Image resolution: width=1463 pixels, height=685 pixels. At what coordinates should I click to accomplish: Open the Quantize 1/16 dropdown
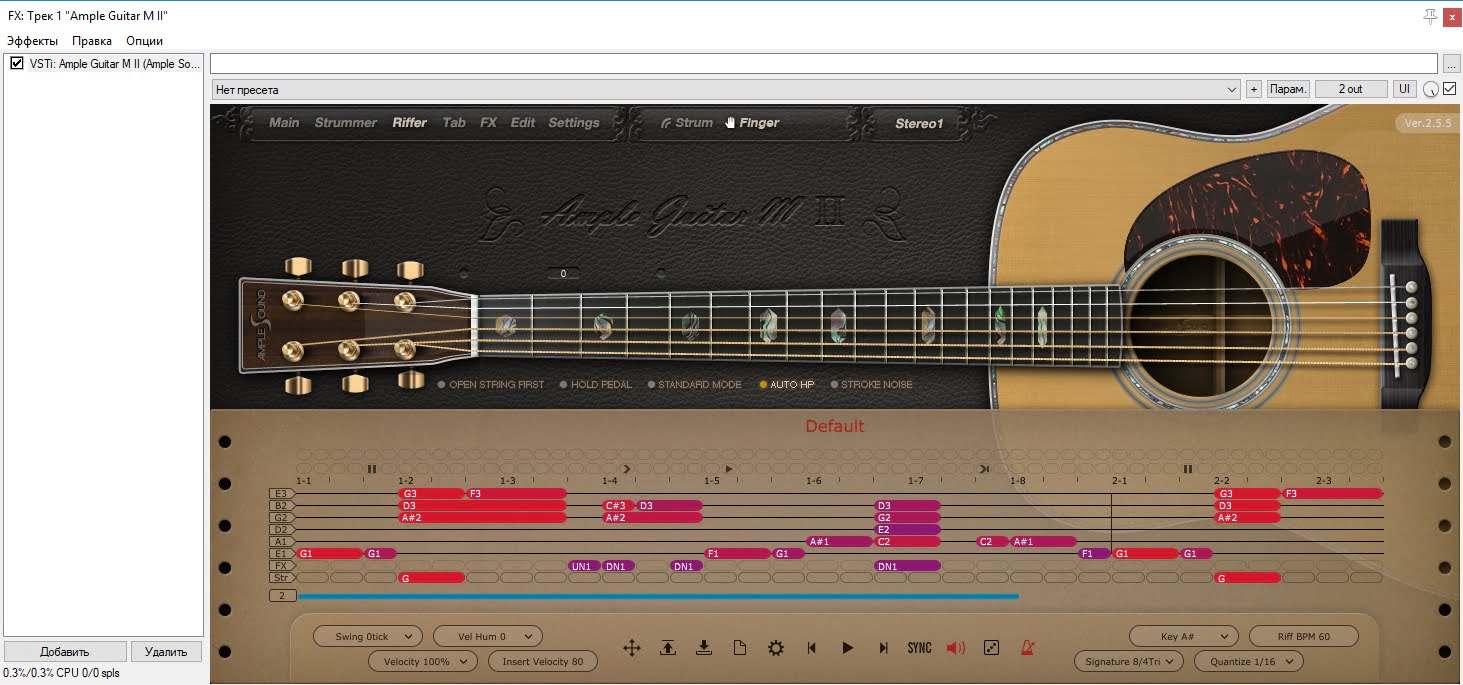coord(1249,661)
